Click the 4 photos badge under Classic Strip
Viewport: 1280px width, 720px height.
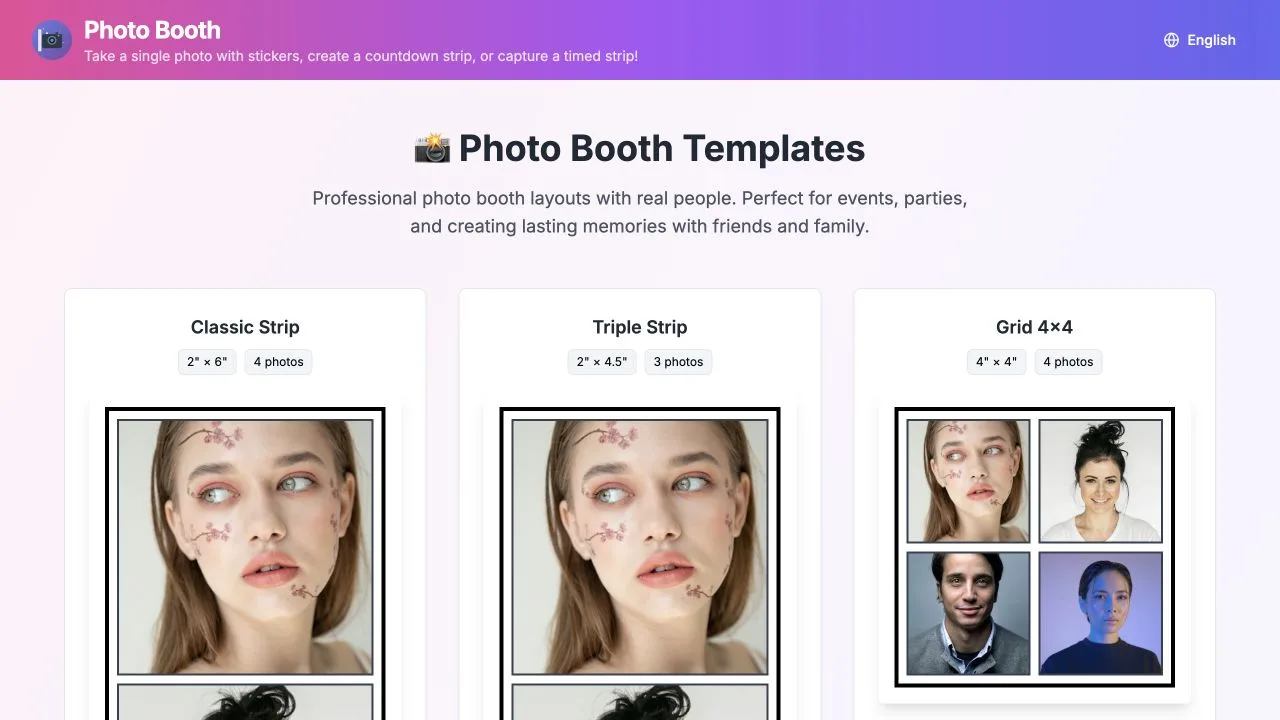[x=278, y=362]
